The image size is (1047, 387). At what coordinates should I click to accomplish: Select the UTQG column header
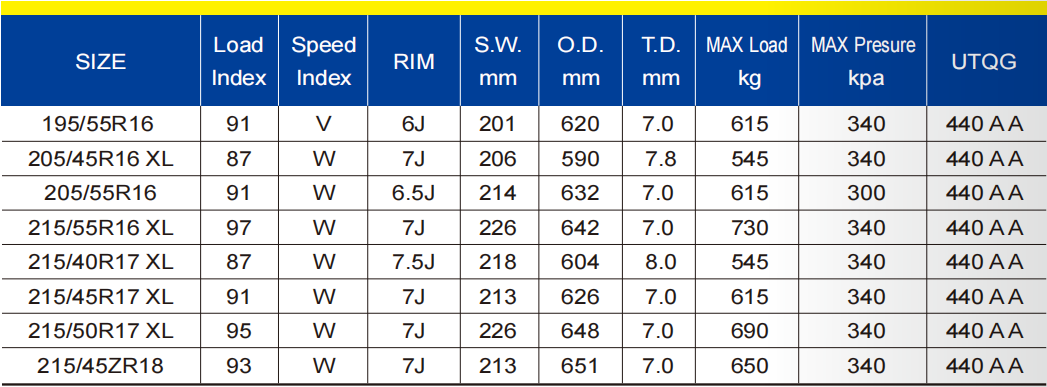pyautogui.click(x=987, y=61)
